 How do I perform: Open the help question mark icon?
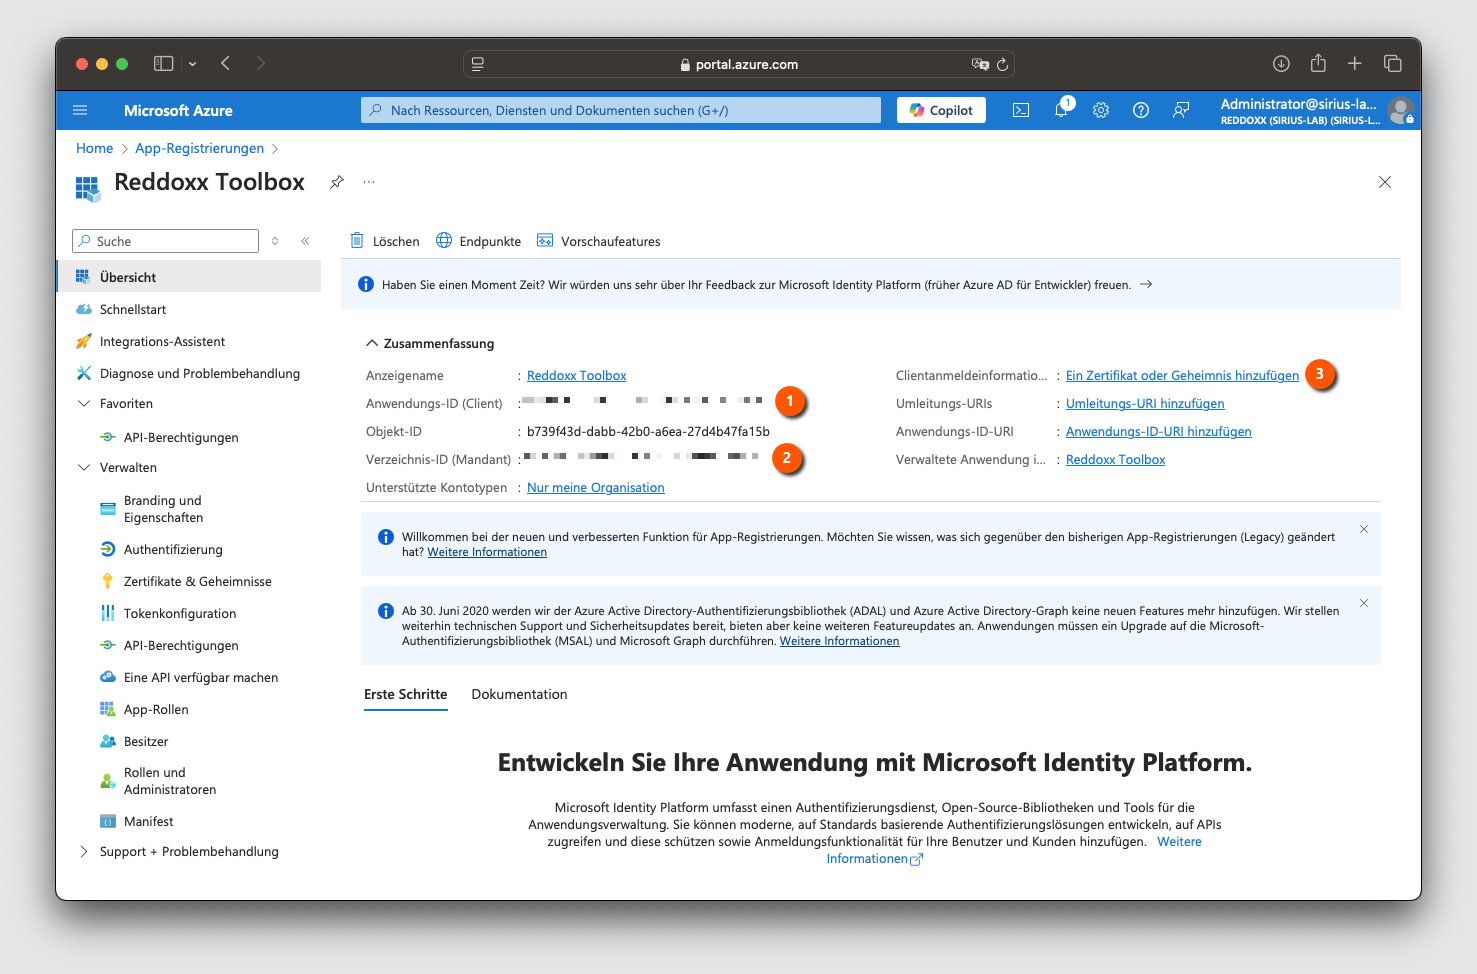1141,110
